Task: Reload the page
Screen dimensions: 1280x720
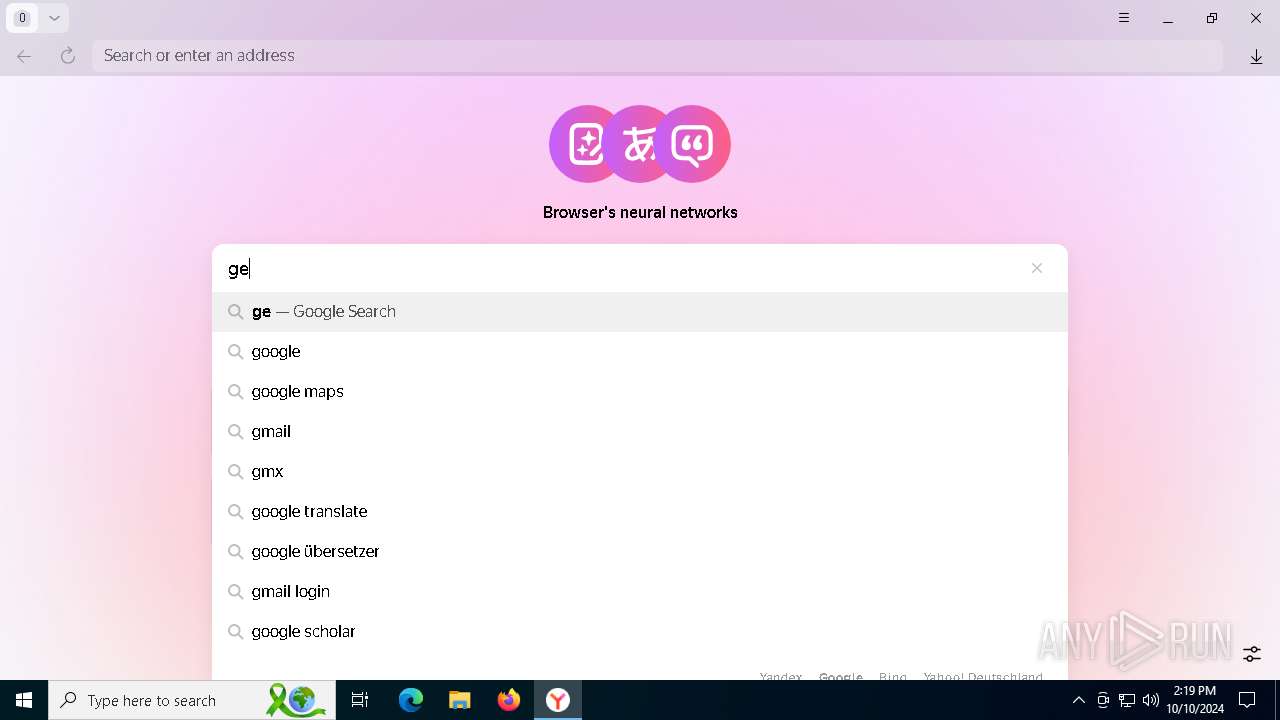Action: pos(67,56)
